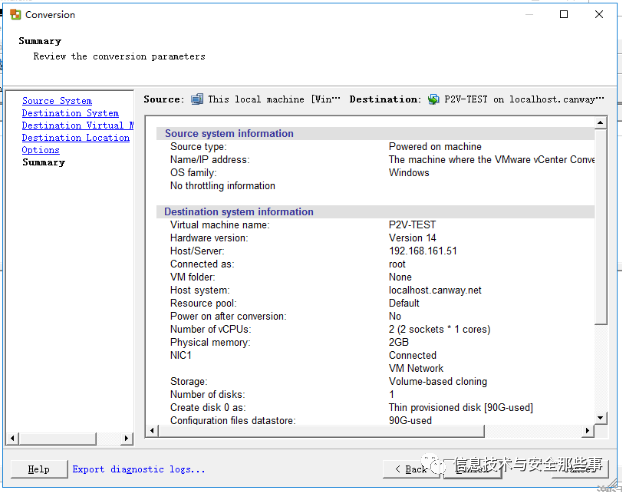Screen dimensions: 622x492
Task: Click the root connected-as value
Action: click(397, 264)
